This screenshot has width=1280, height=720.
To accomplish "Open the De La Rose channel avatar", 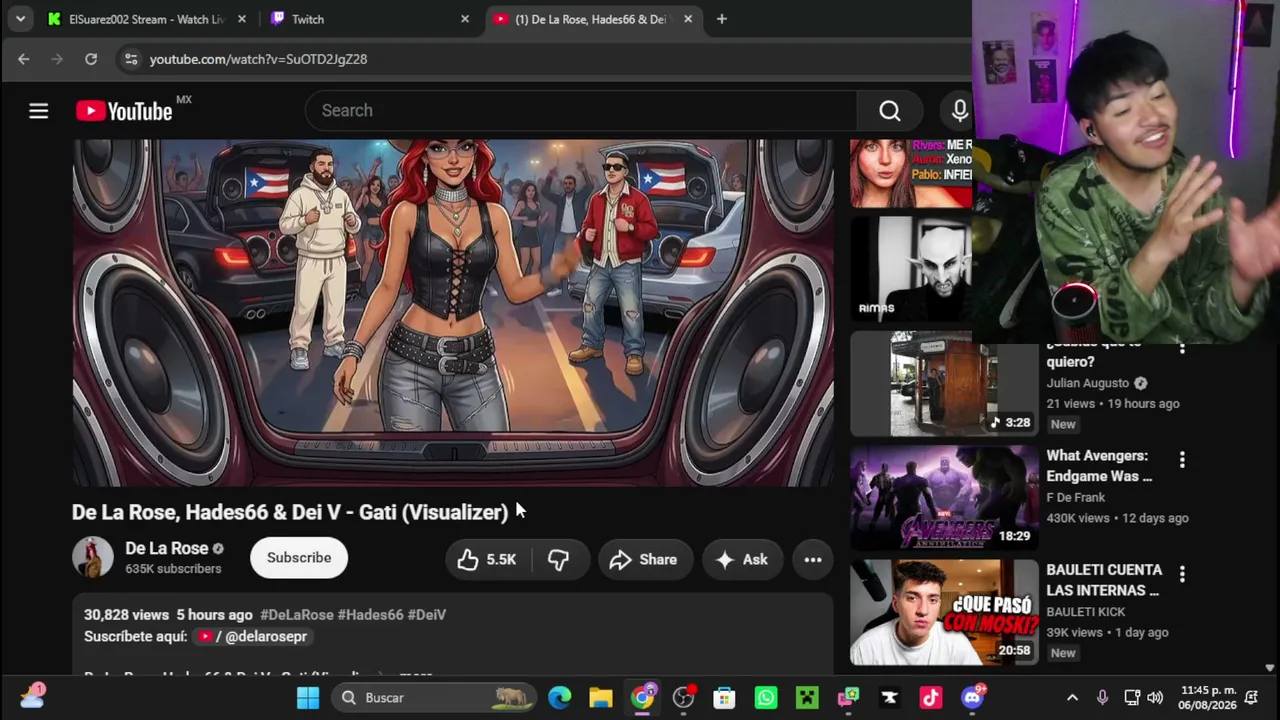I will point(93,558).
